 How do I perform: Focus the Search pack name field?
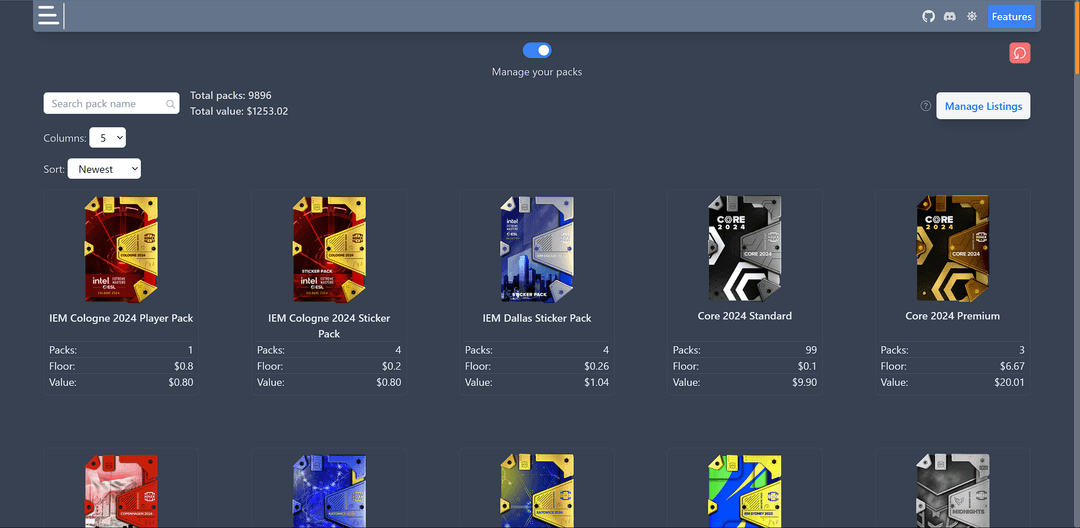(105, 104)
